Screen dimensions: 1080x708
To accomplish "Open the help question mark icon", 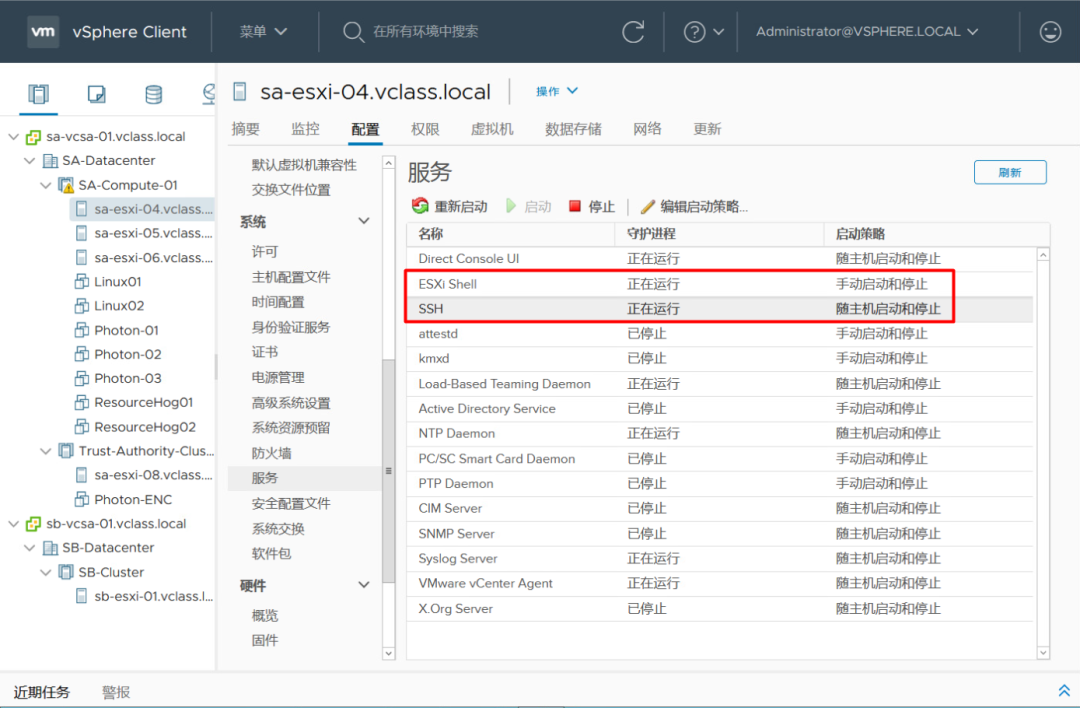I will tap(694, 32).
